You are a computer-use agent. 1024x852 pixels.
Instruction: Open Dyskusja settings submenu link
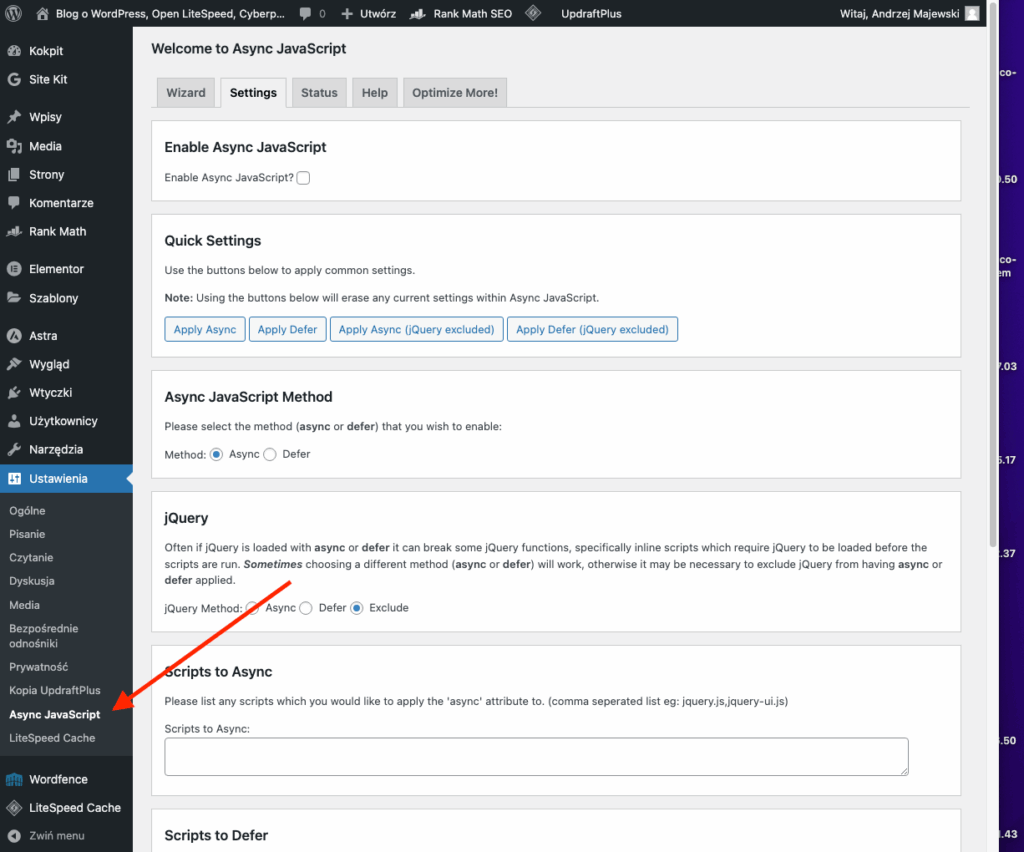pos(32,581)
